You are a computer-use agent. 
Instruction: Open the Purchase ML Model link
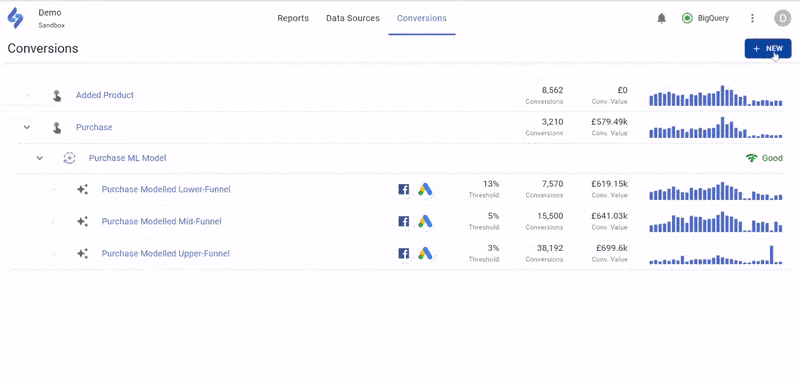[128, 158]
